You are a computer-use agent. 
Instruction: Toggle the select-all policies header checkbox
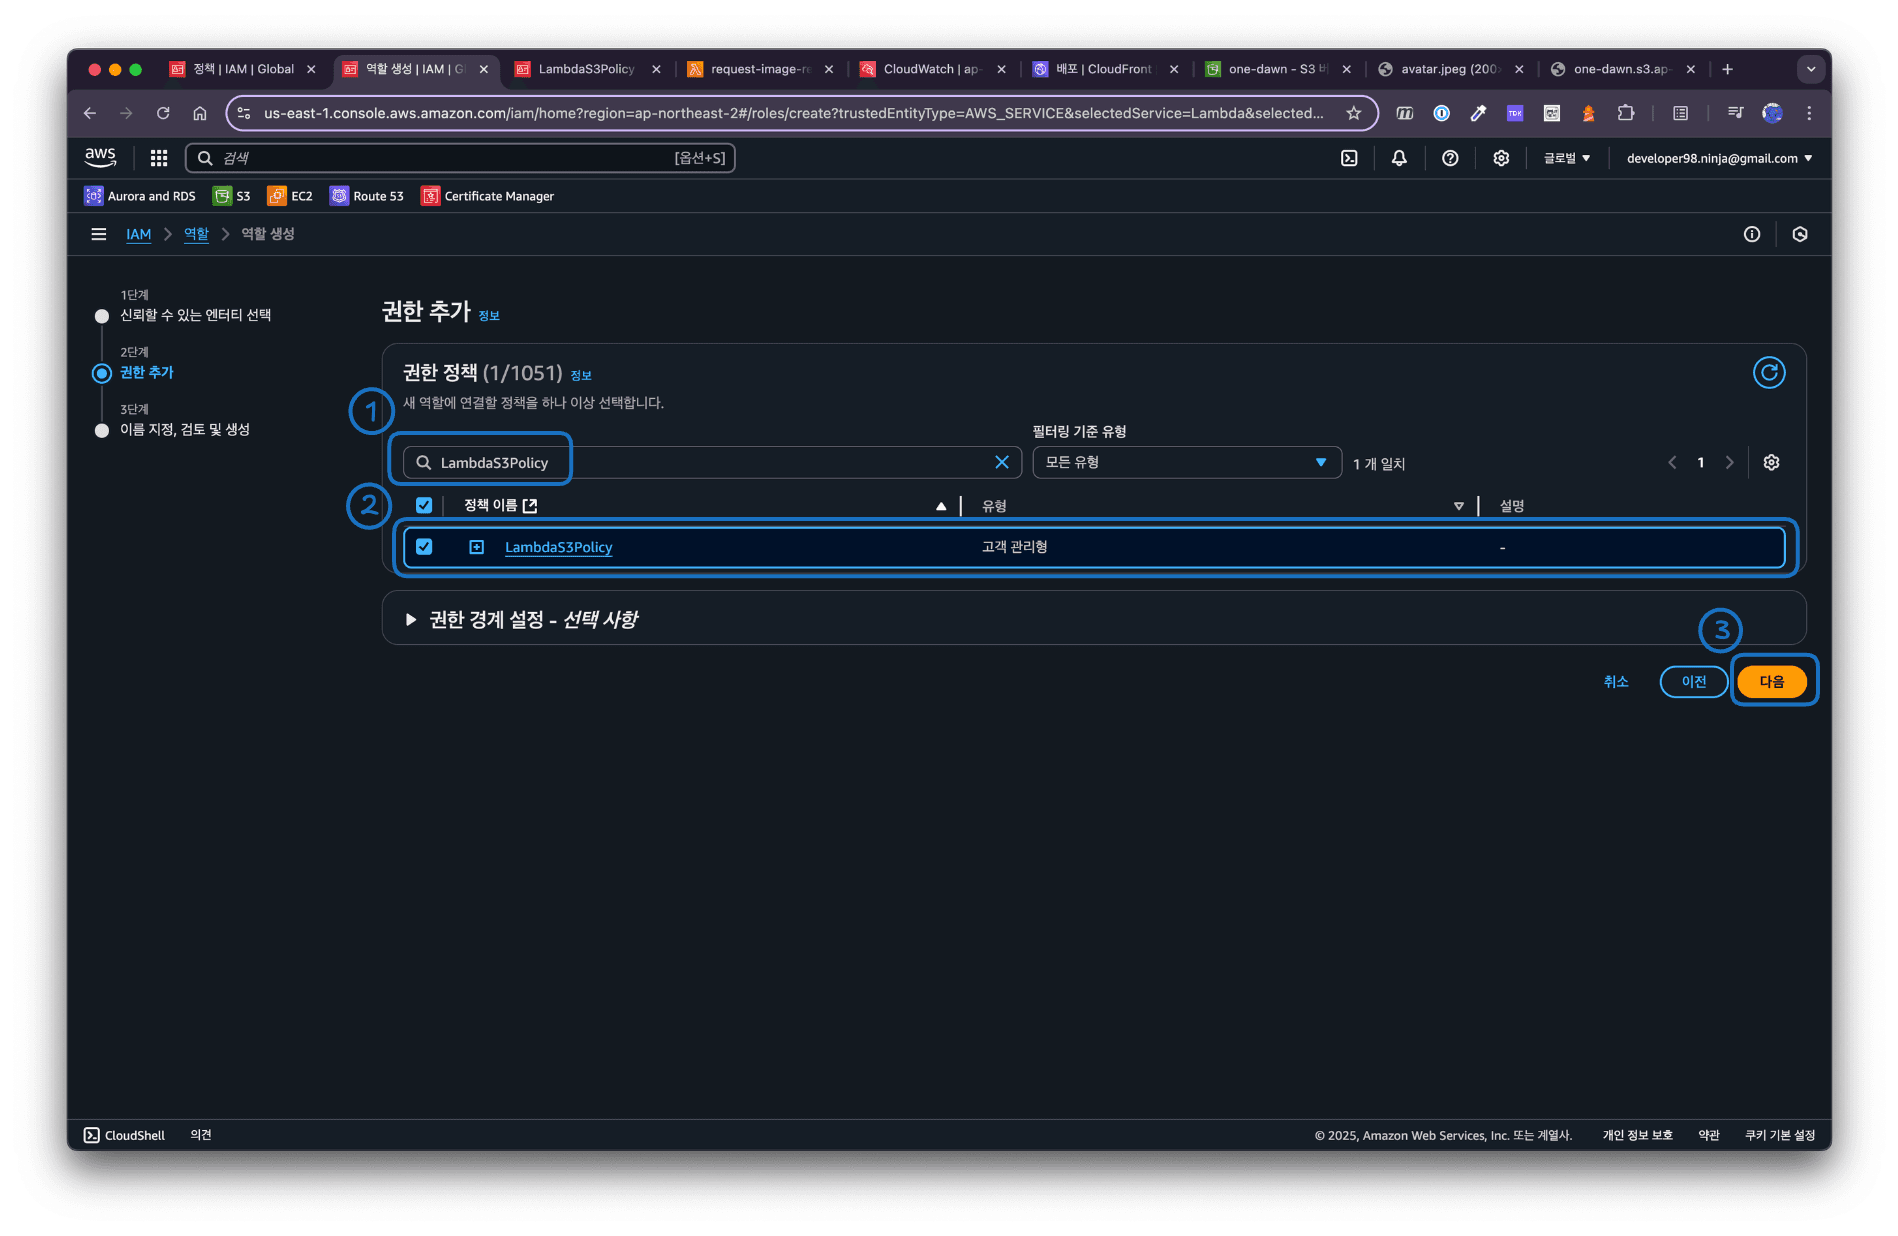pyautogui.click(x=424, y=505)
